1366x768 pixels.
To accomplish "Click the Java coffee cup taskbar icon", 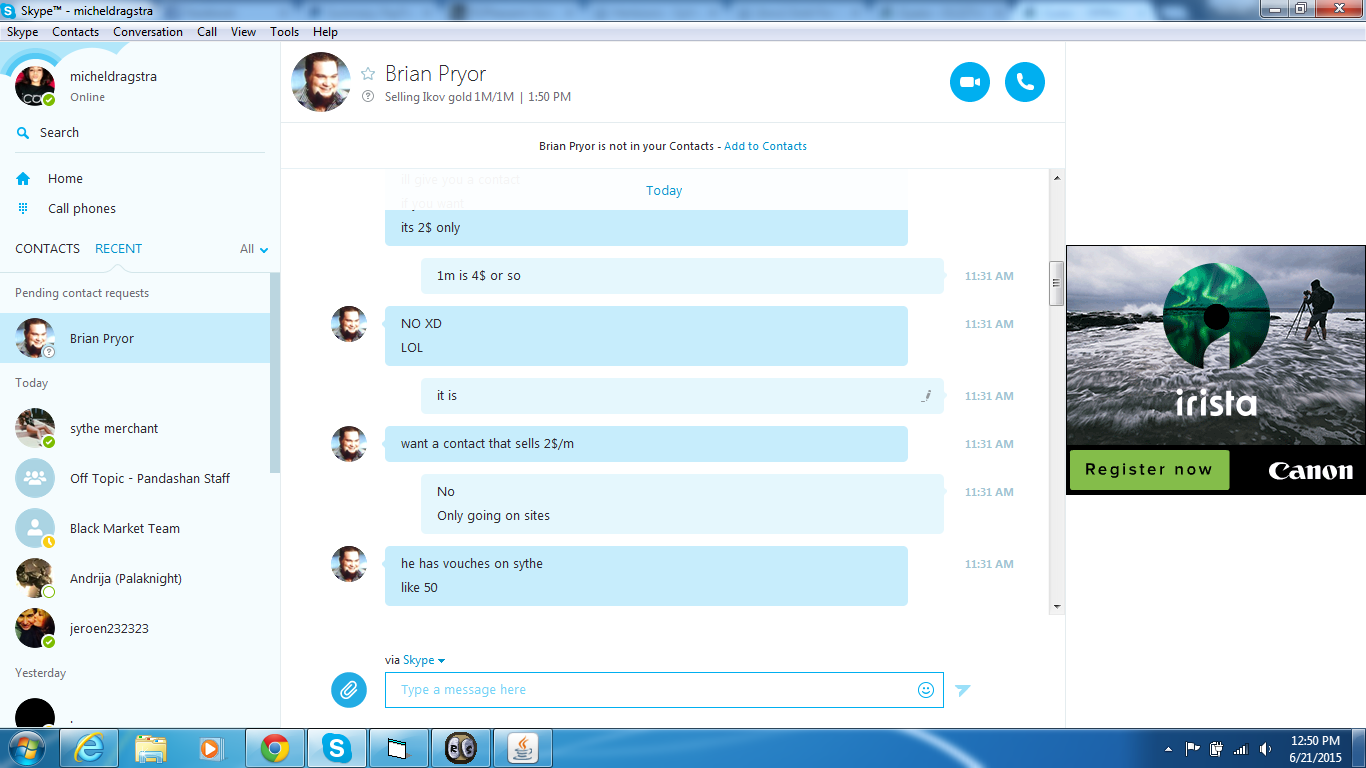I will [x=523, y=748].
